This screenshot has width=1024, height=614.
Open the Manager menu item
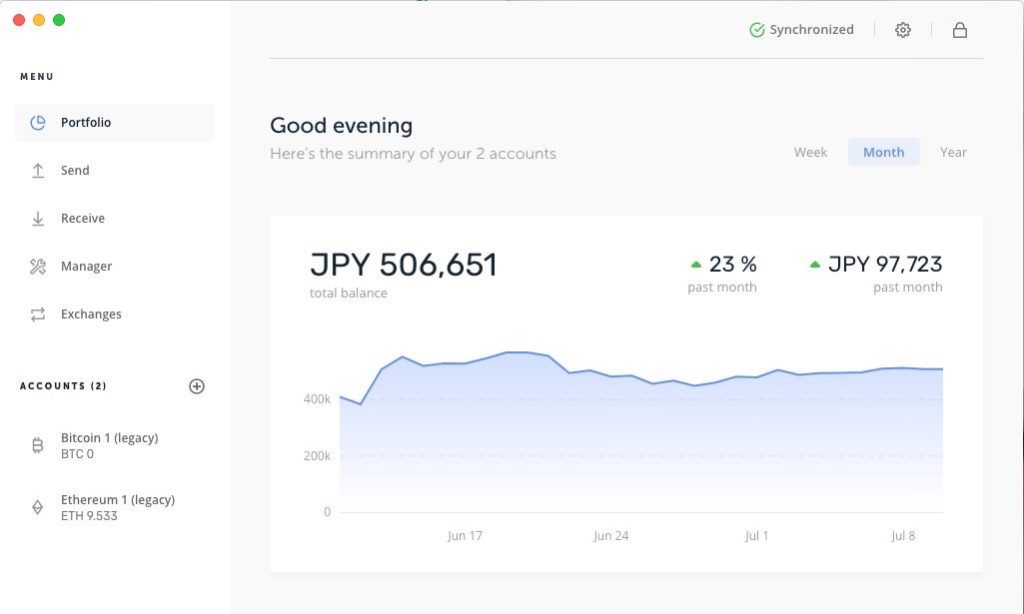click(x=87, y=267)
